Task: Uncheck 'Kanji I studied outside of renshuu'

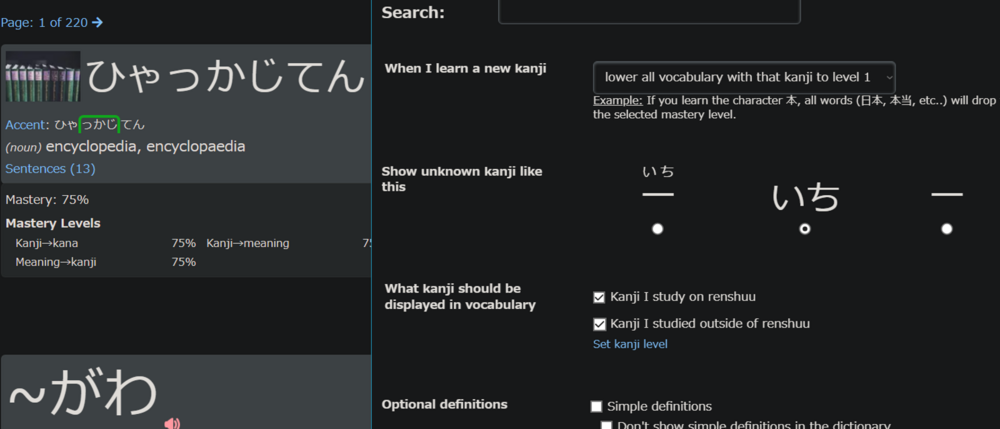Action: (599, 324)
